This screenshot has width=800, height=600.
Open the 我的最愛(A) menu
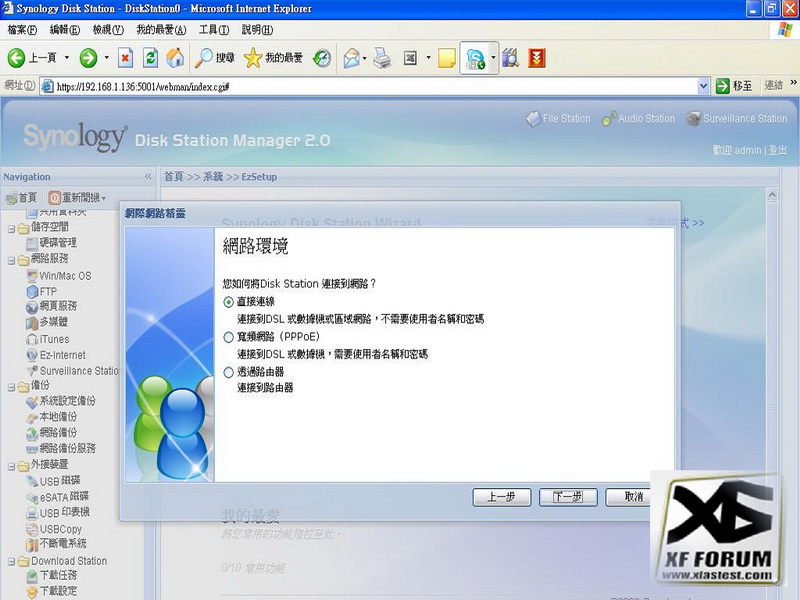click(x=161, y=30)
